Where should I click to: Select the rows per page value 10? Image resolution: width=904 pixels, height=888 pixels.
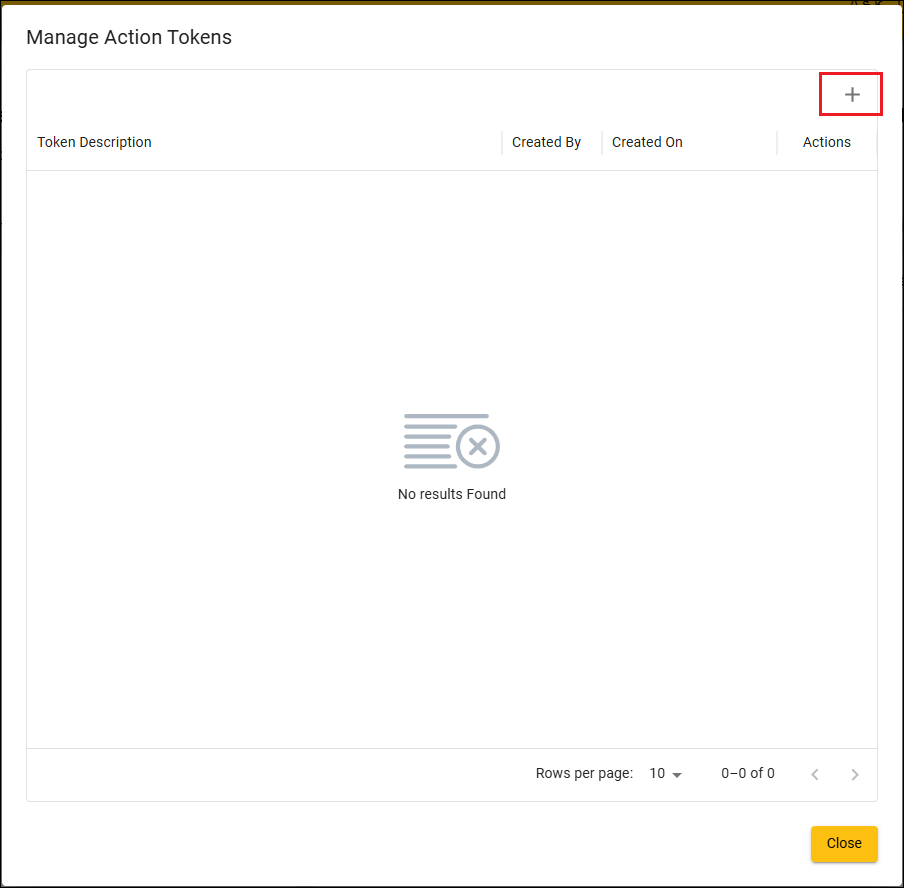coord(657,773)
